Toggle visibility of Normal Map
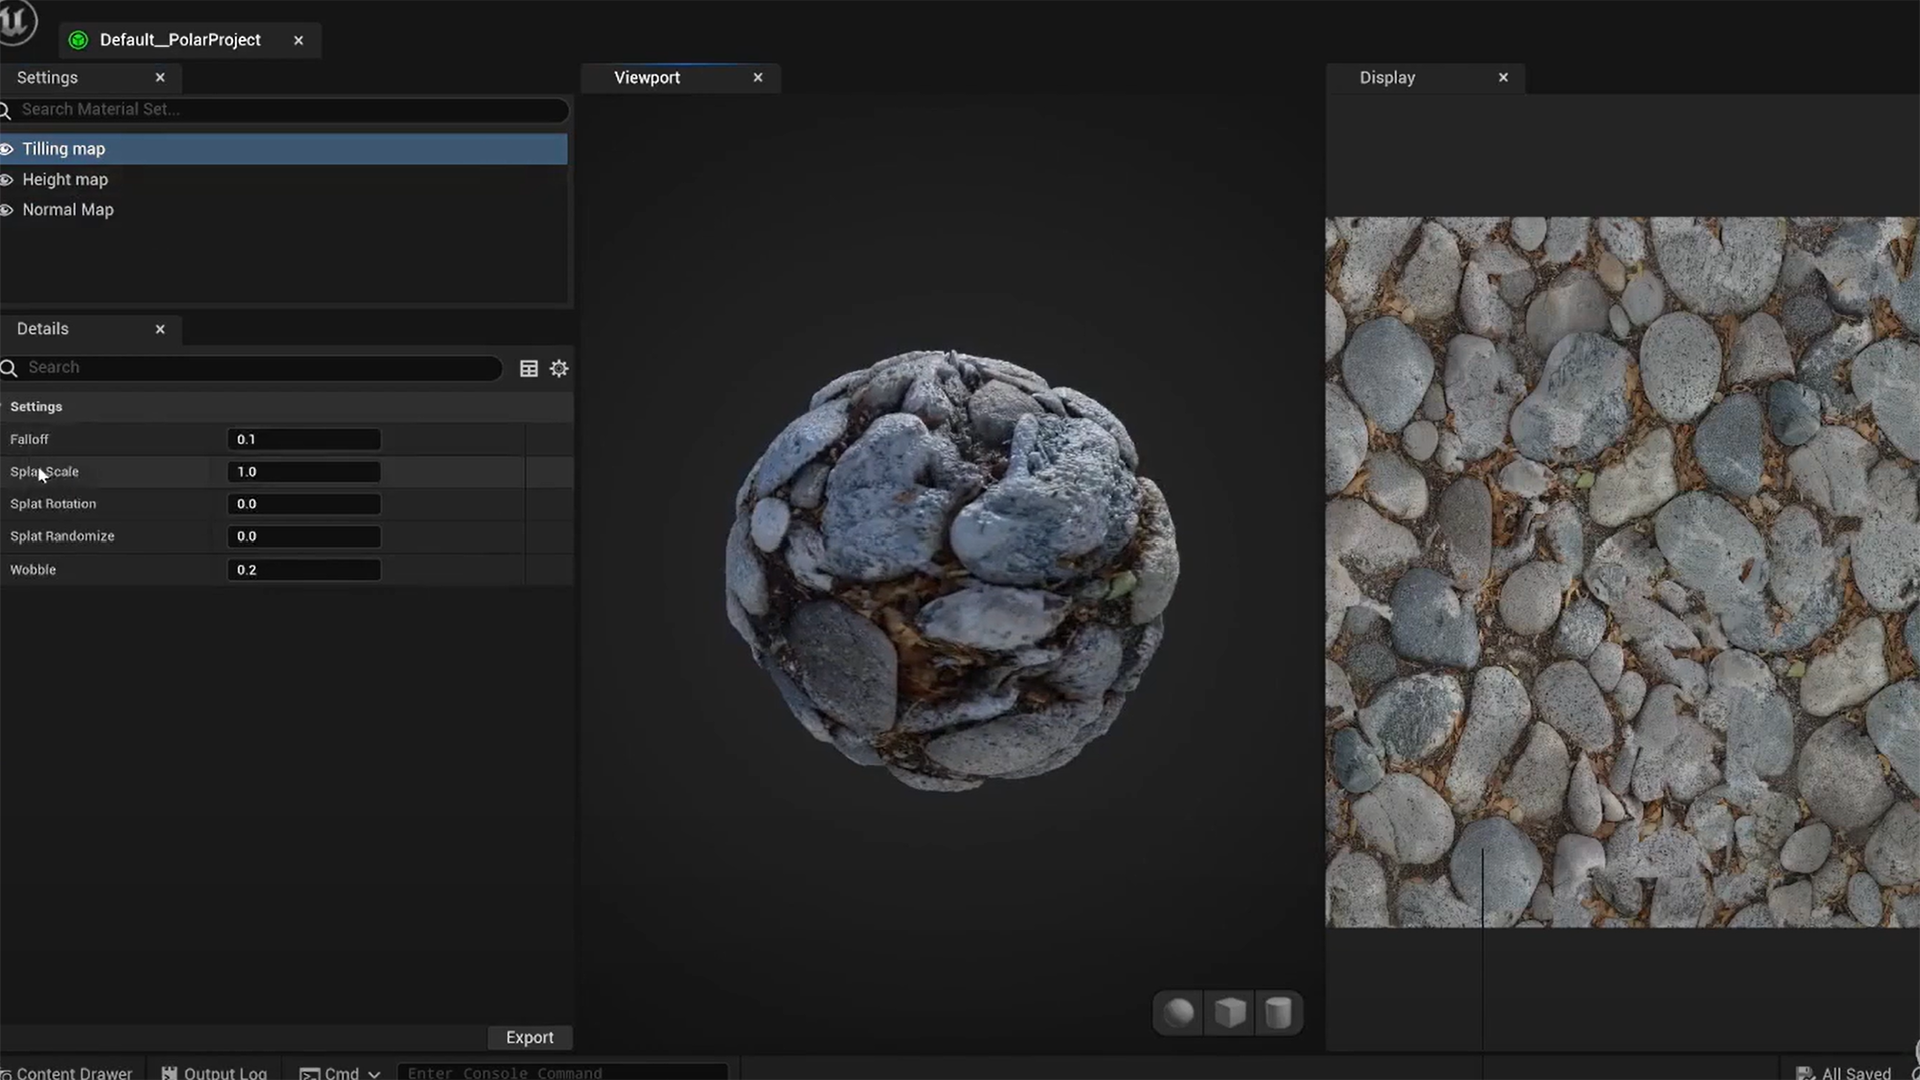Viewport: 1920px width, 1080px height. pos(7,210)
